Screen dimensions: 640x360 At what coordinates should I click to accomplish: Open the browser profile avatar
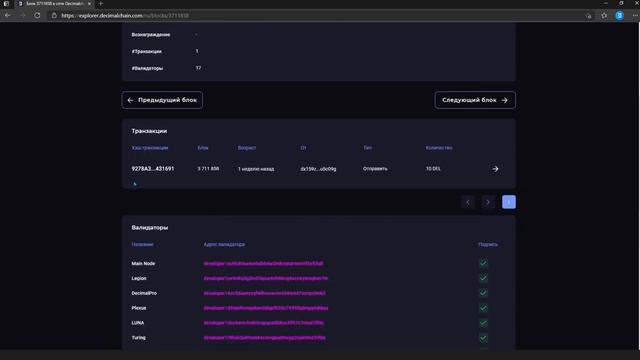(619, 16)
